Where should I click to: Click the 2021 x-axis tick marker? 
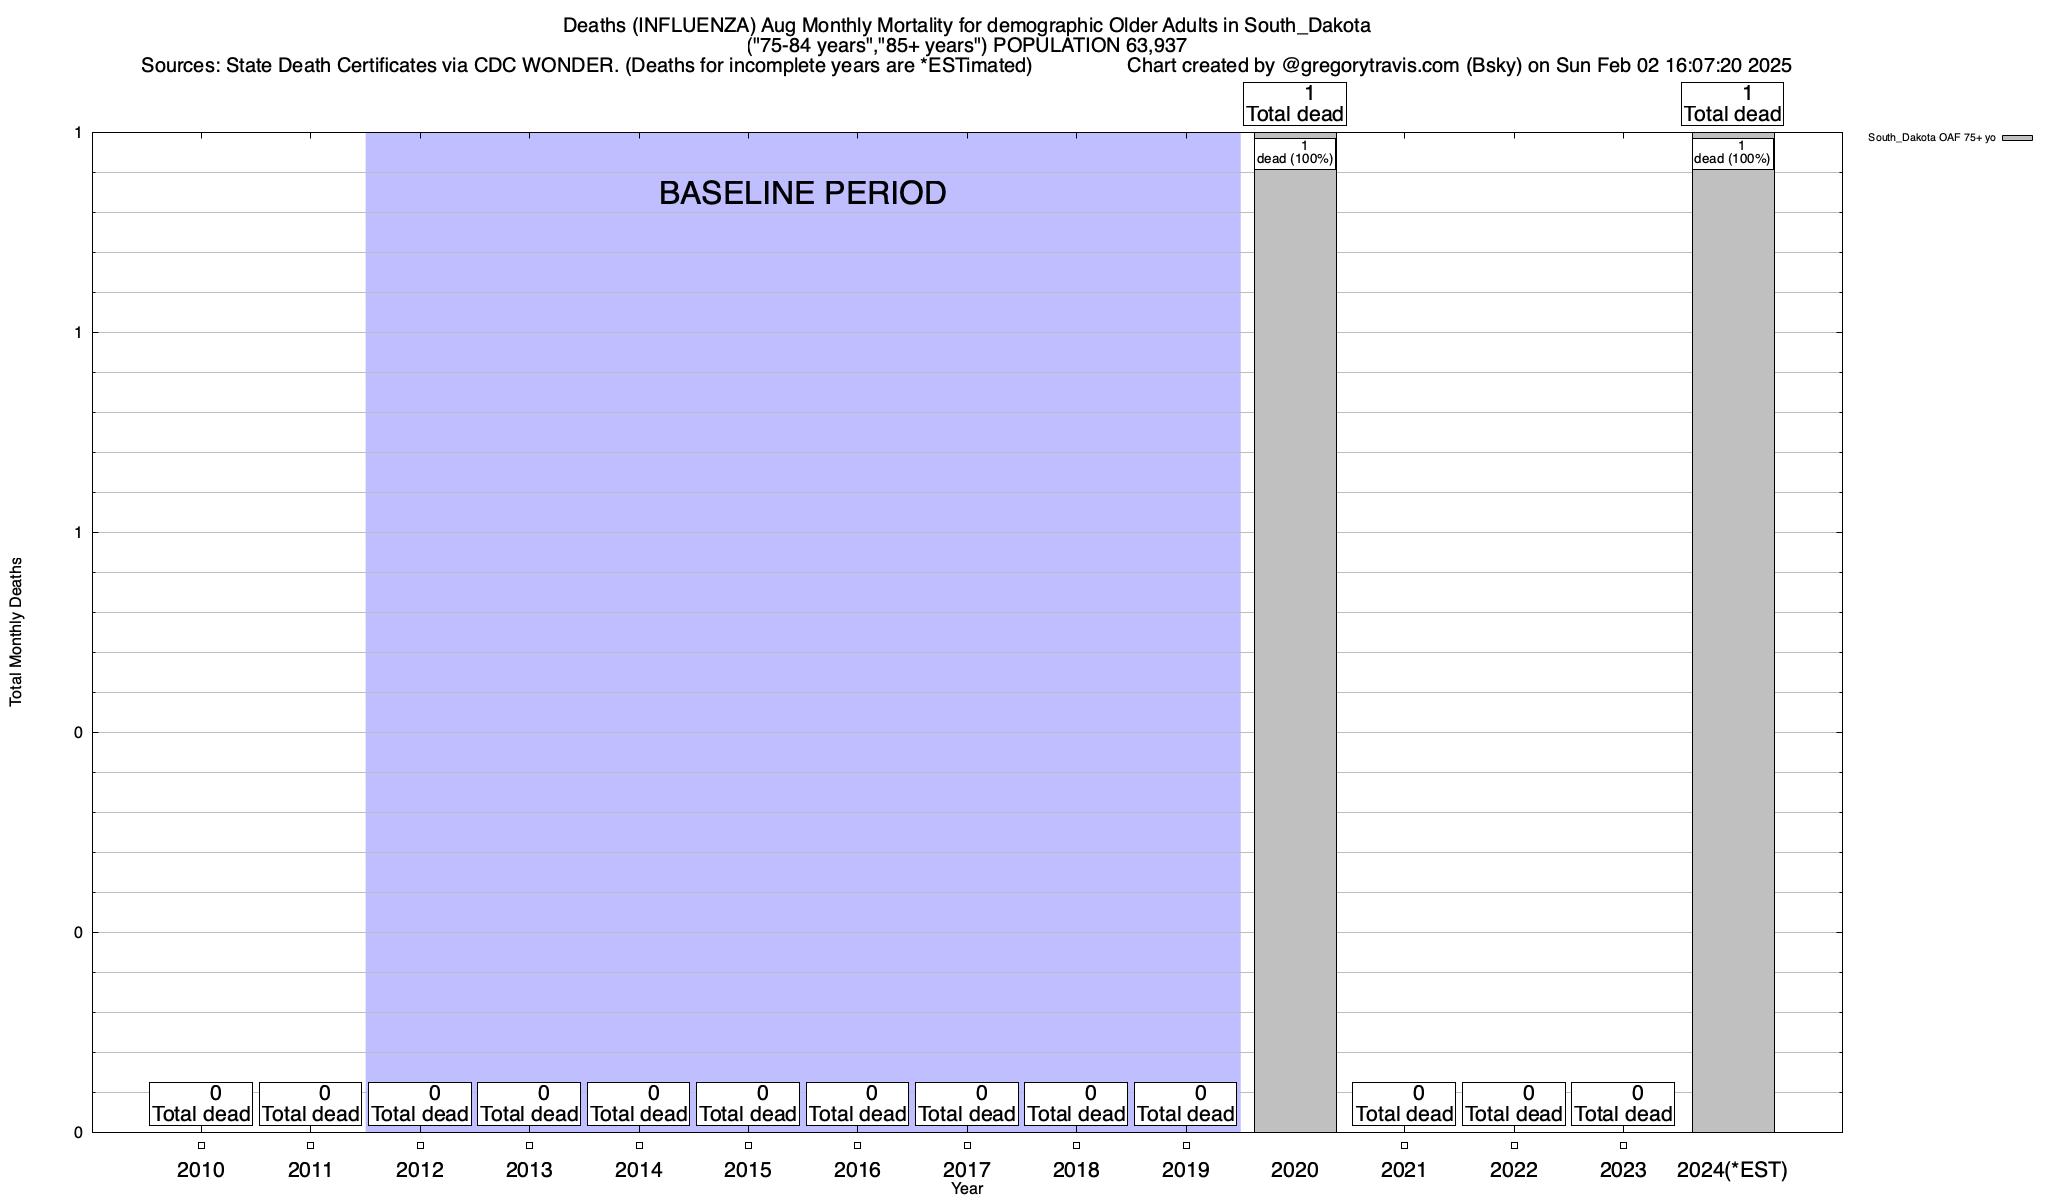1404,1146
